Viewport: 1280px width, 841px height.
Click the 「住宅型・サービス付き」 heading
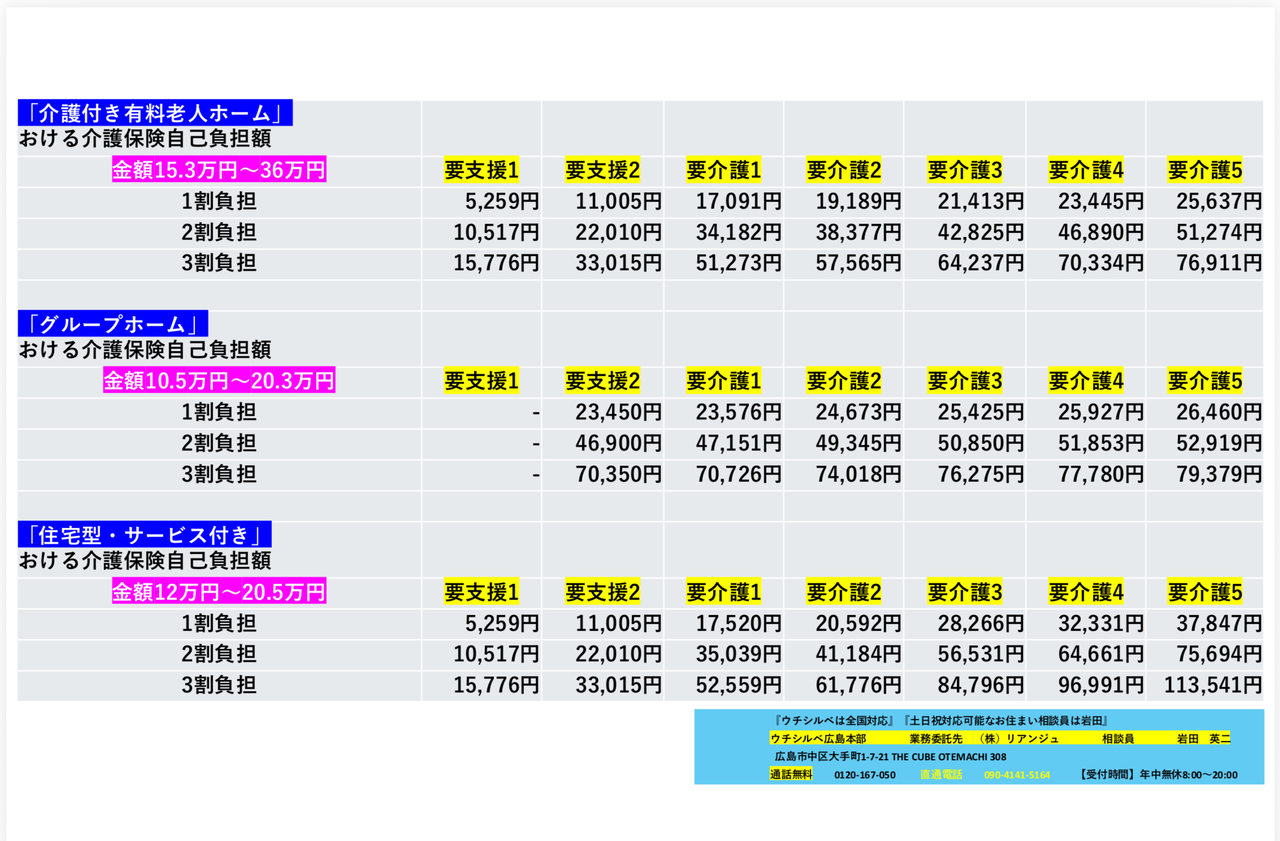(144, 535)
